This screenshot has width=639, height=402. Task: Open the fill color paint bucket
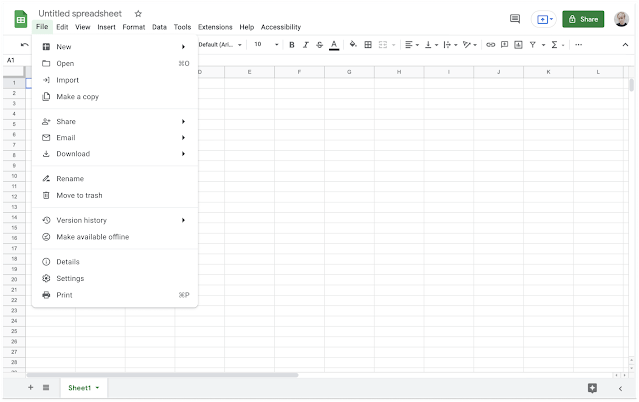pos(353,45)
